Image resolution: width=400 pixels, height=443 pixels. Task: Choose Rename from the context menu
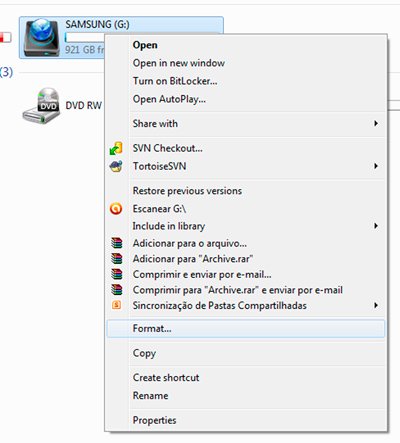(x=246, y=396)
